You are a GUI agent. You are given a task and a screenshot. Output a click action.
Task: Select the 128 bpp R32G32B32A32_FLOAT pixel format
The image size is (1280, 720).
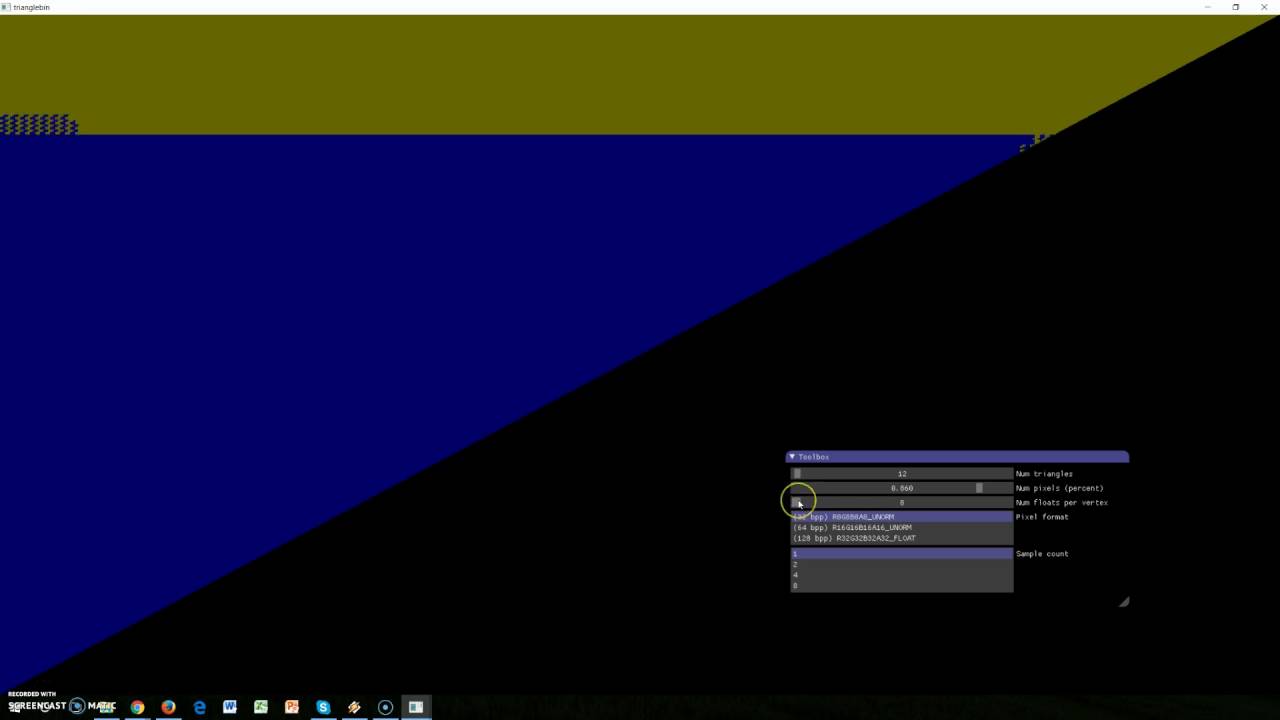(855, 538)
